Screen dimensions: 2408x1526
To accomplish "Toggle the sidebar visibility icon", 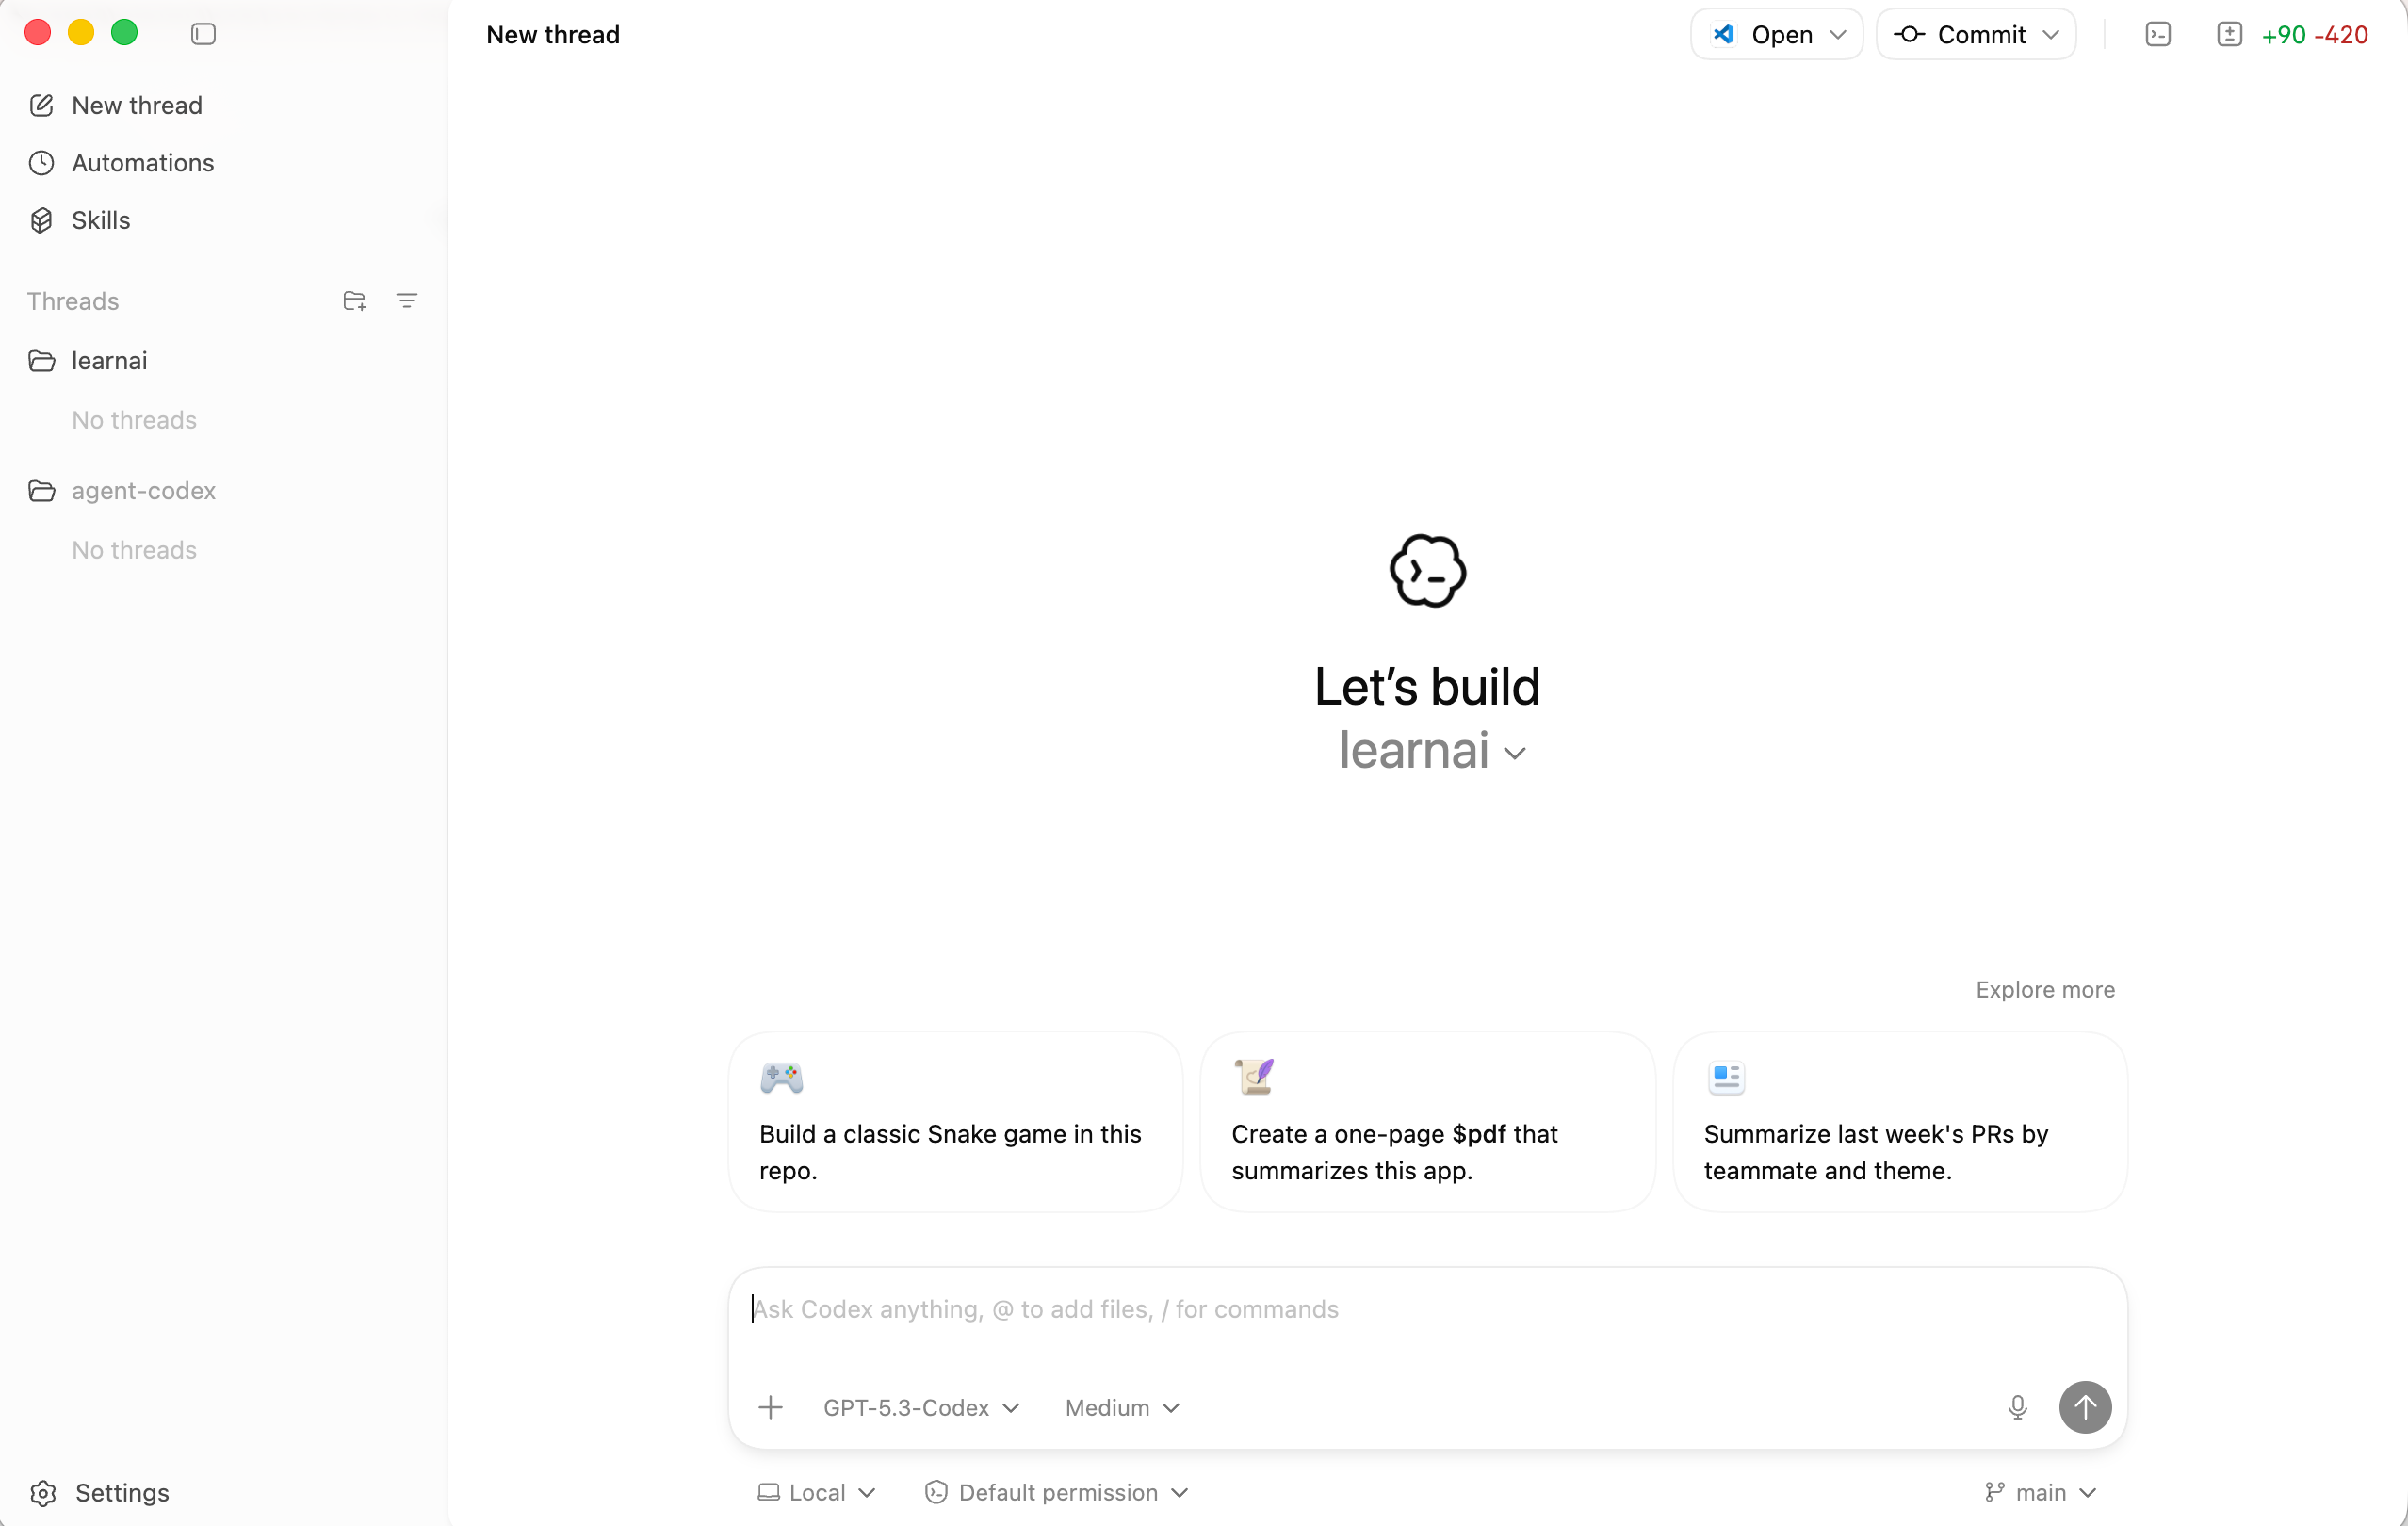I will tap(203, 34).
